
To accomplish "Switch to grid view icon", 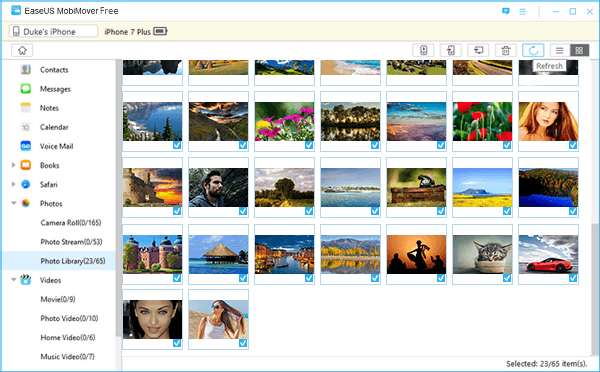I will point(579,50).
